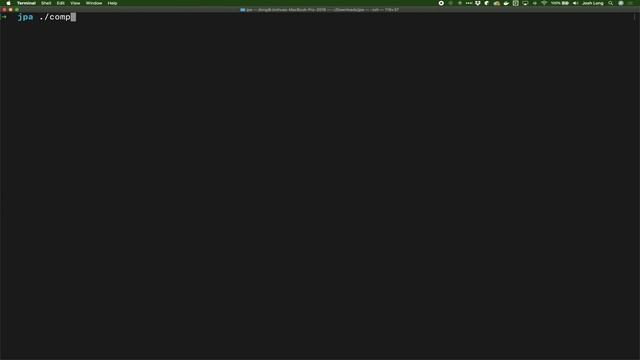Viewport: 640px width, 360px height.
Task: Click the prompt arrow symbol
Action: (x=4, y=17)
